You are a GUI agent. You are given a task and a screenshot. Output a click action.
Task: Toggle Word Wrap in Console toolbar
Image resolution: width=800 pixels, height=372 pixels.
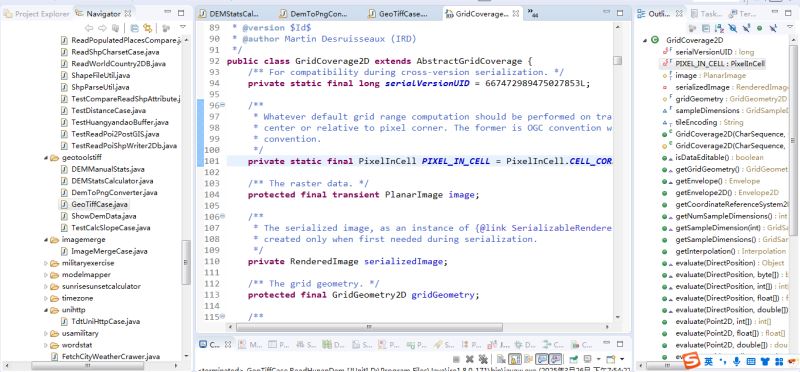coord(528,359)
